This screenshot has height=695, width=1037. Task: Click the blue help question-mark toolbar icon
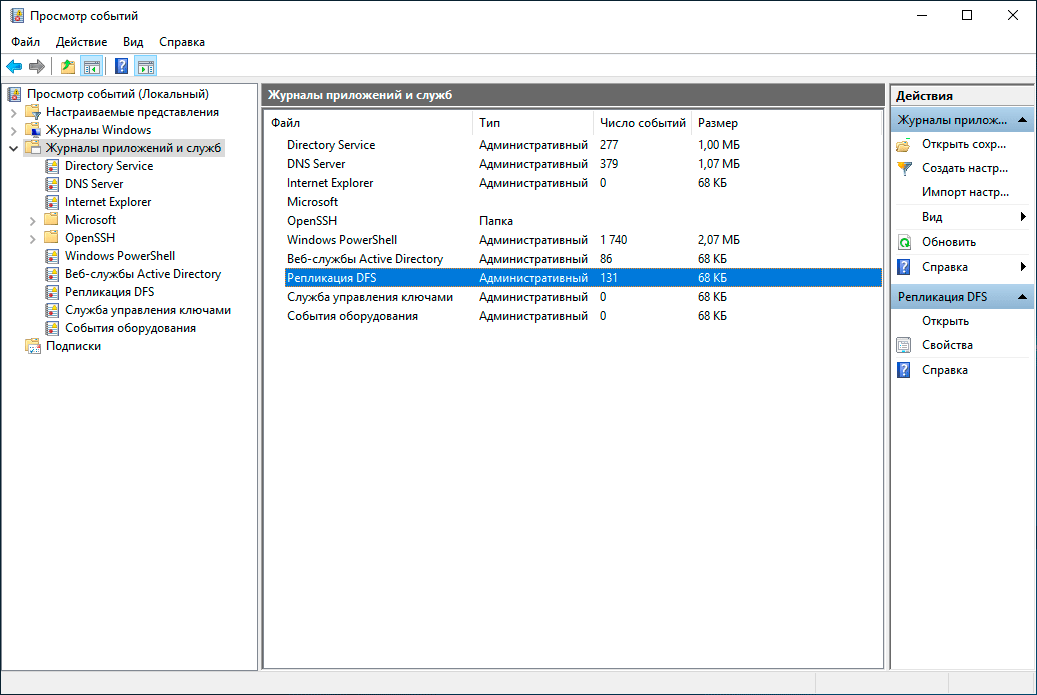point(121,67)
